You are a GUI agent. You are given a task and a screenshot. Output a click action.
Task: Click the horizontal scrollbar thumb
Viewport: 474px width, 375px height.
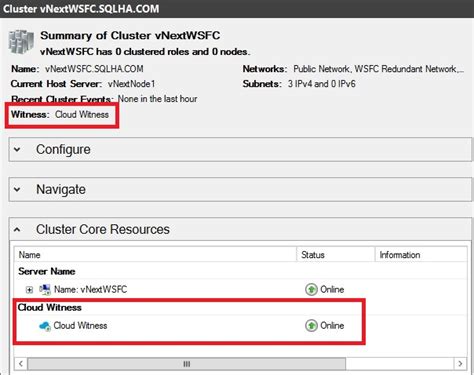tap(187, 364)
